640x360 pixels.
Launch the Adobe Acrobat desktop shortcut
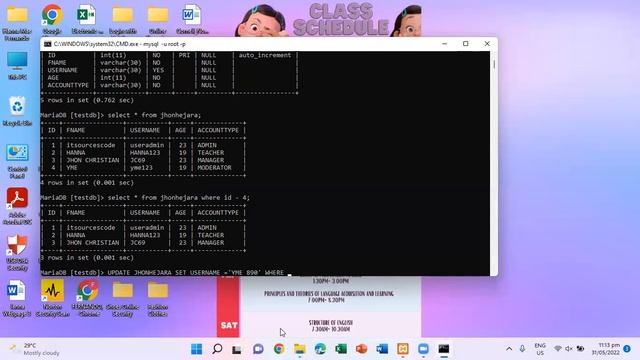pos(17,206)
